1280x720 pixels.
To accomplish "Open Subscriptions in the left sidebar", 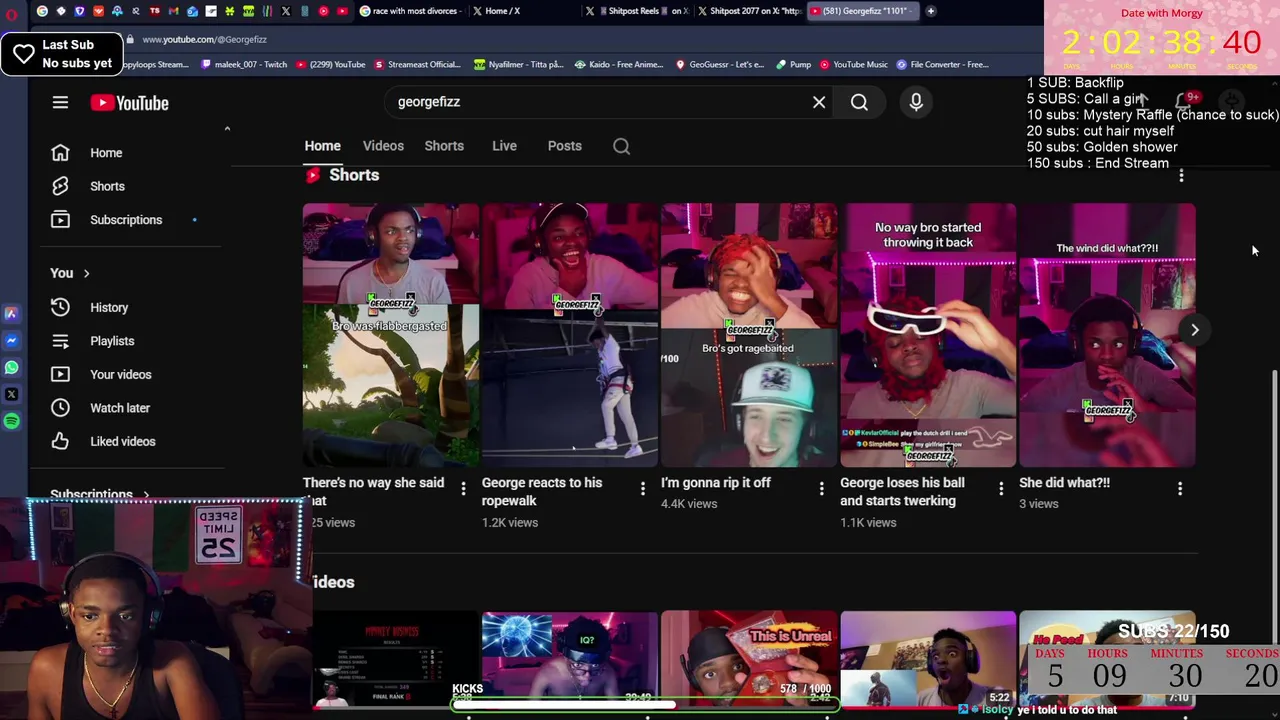I will coord(125,220).
